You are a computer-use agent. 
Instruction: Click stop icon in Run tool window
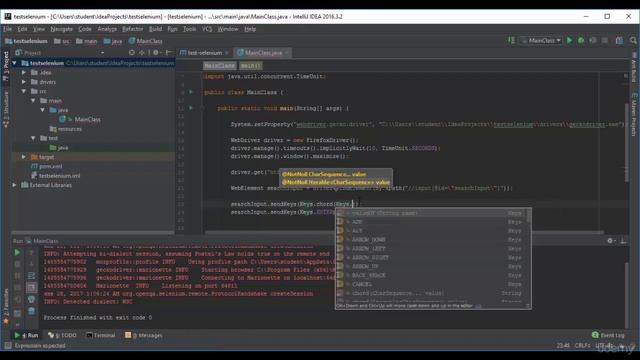point(17,264)
